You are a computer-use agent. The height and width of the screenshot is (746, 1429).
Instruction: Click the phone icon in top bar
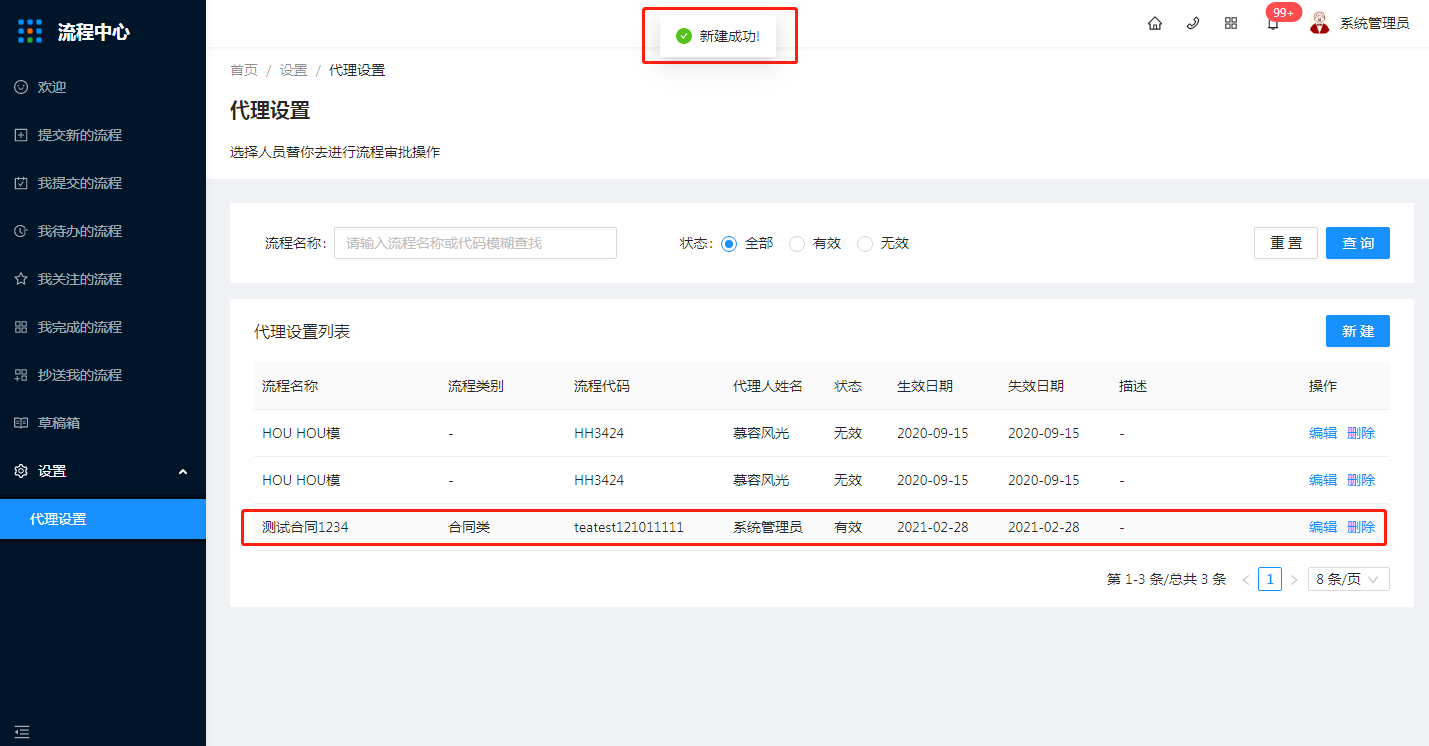tap(1193, 23)
